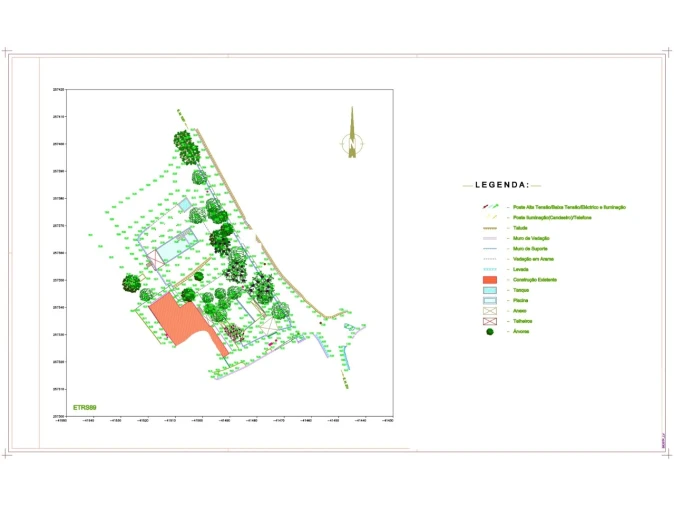Select the Piscina rectangle legend symbol
The height and width of the screenshot is (506, 674).
(490, 300)
